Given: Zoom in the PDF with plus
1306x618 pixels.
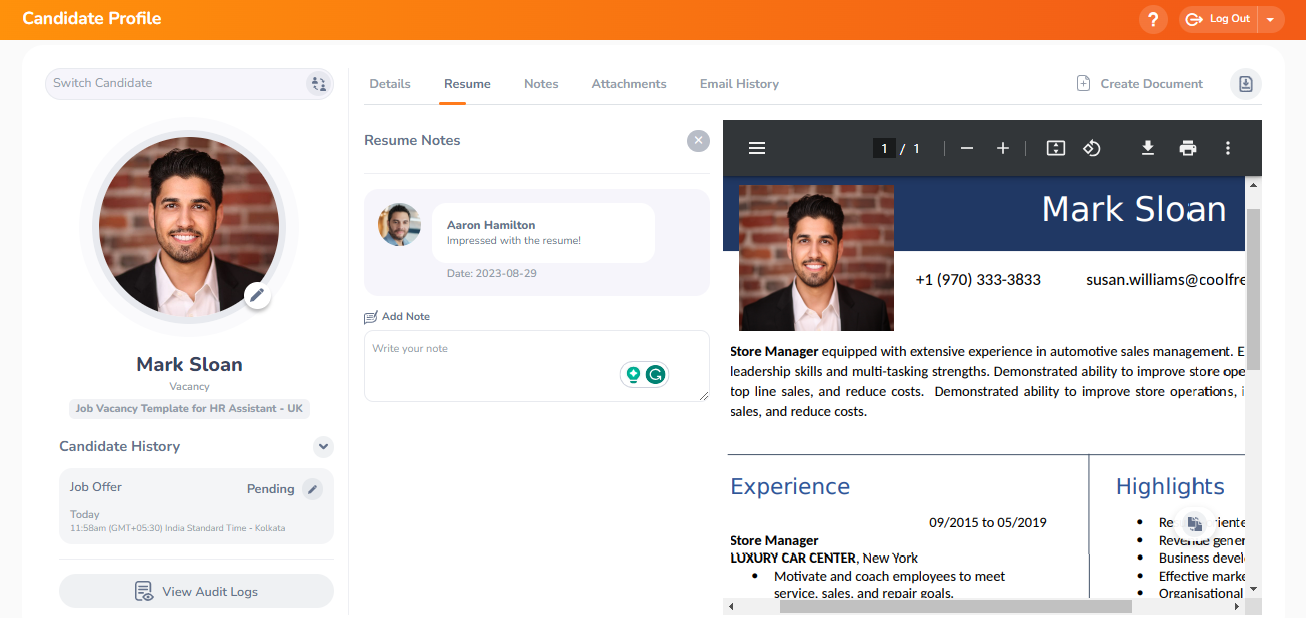Looking at the screenshot, I should [x=1003, y=148].
